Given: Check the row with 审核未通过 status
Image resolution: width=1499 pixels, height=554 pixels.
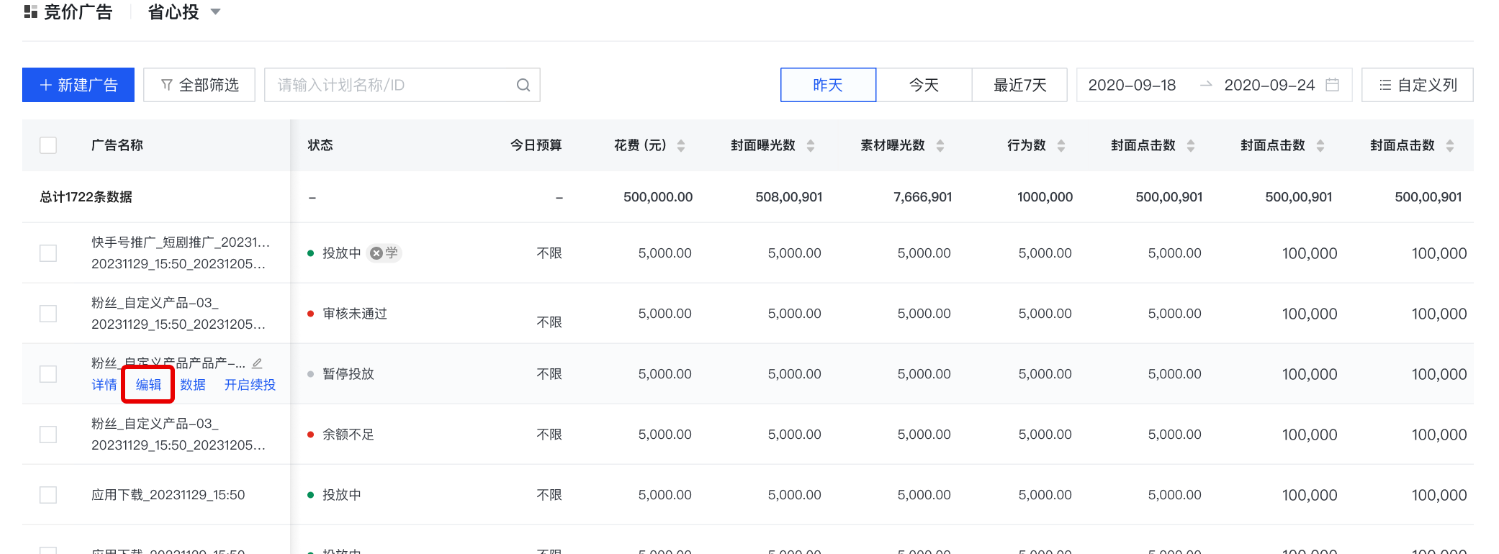Looking at the screenshot, I should click(x=48, y=314).
